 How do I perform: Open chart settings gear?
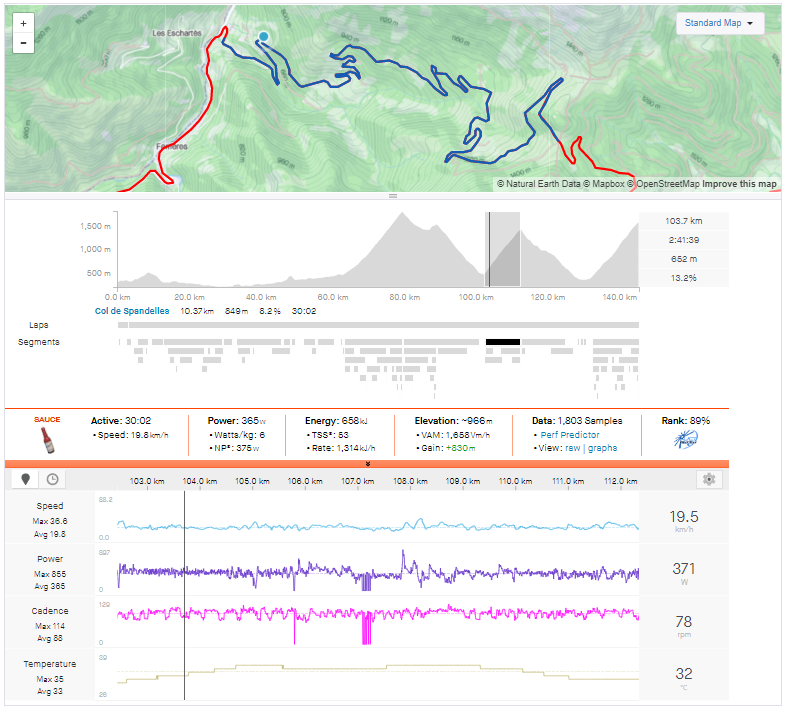coord(709,479)
